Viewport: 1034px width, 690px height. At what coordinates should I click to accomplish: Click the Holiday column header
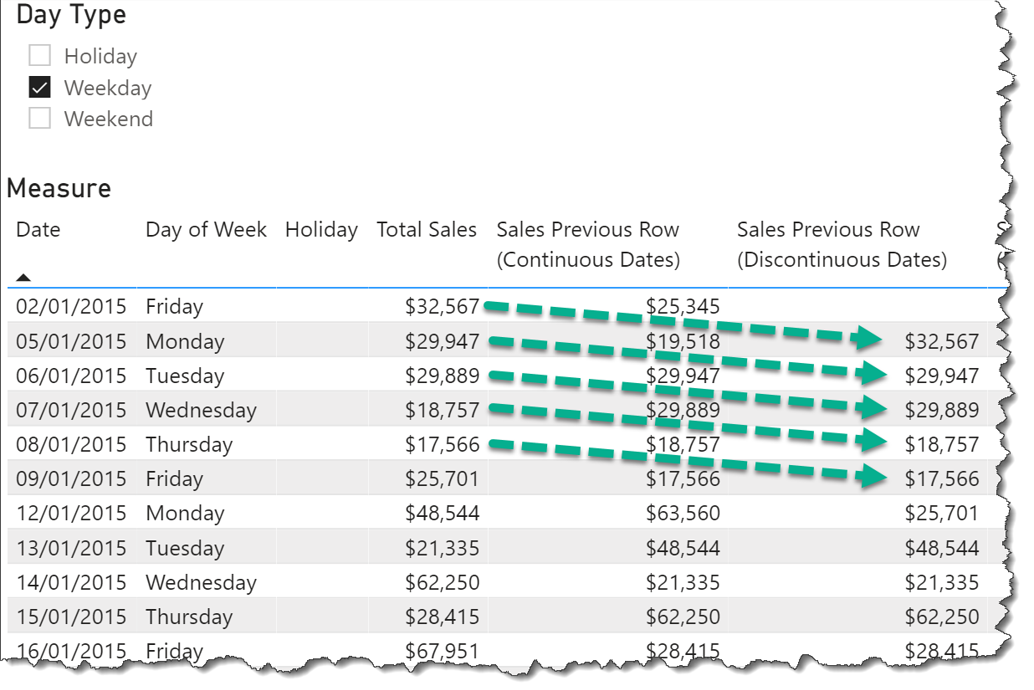[x=321, y=230]
